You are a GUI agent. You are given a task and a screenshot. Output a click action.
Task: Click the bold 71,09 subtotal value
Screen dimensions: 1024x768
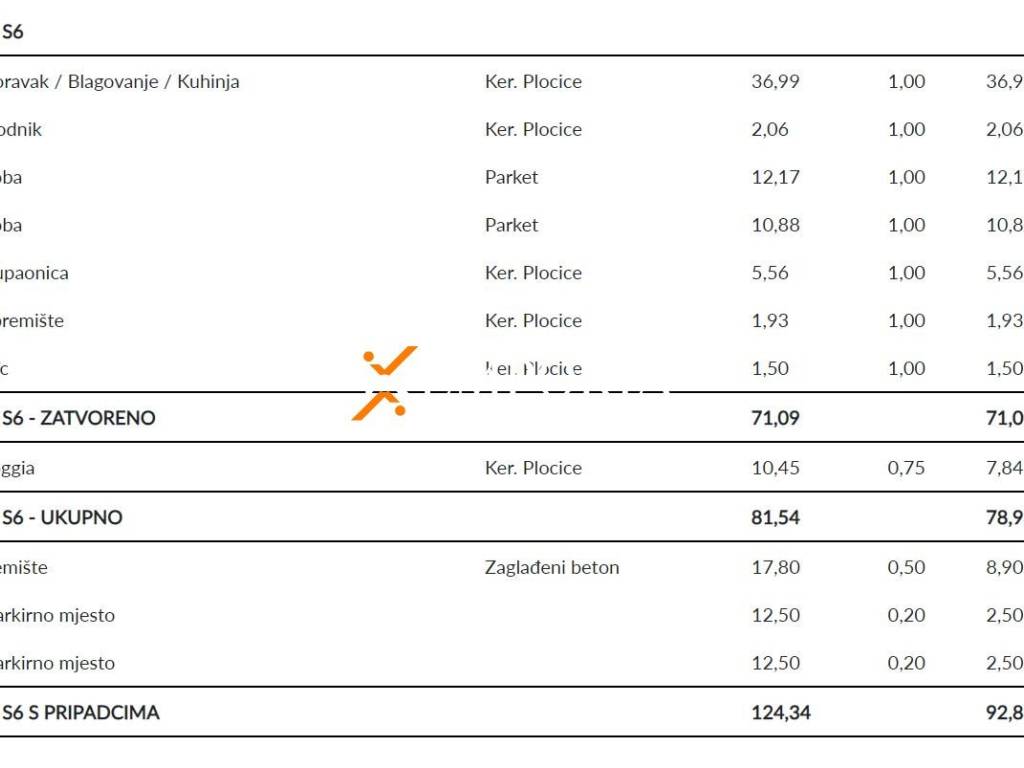tap(775, 418)
